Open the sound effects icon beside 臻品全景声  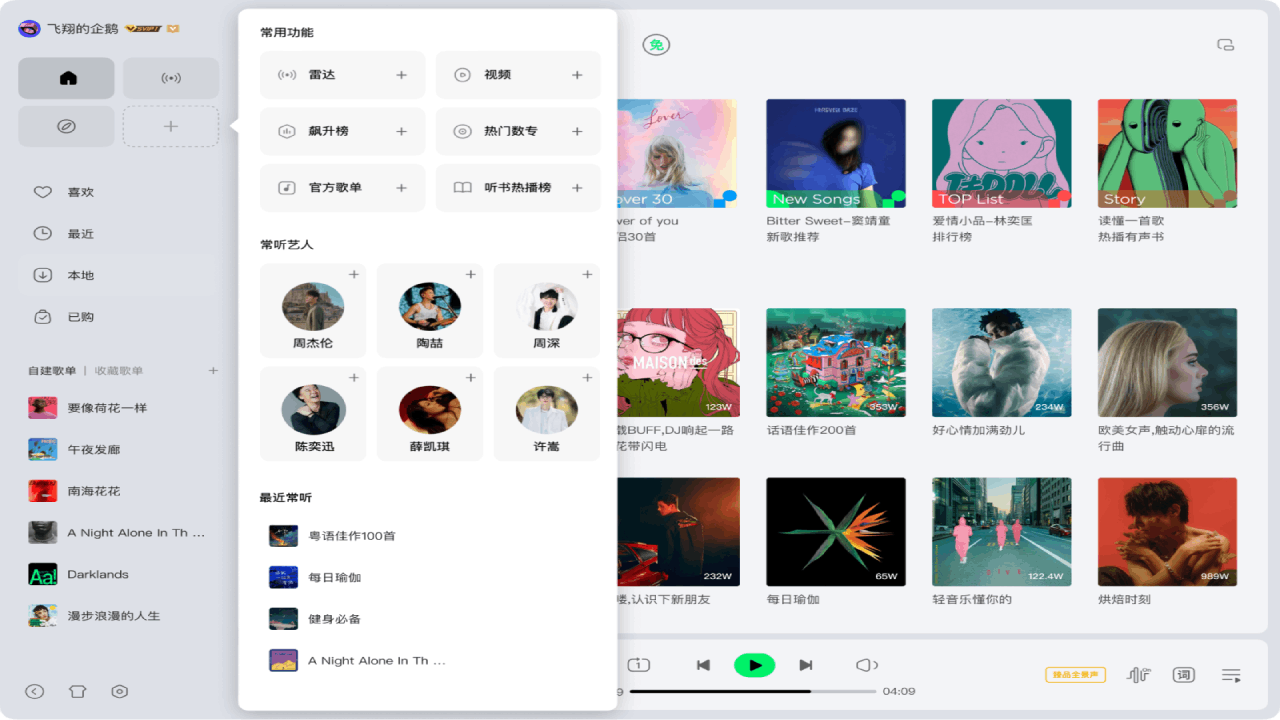1139,675
